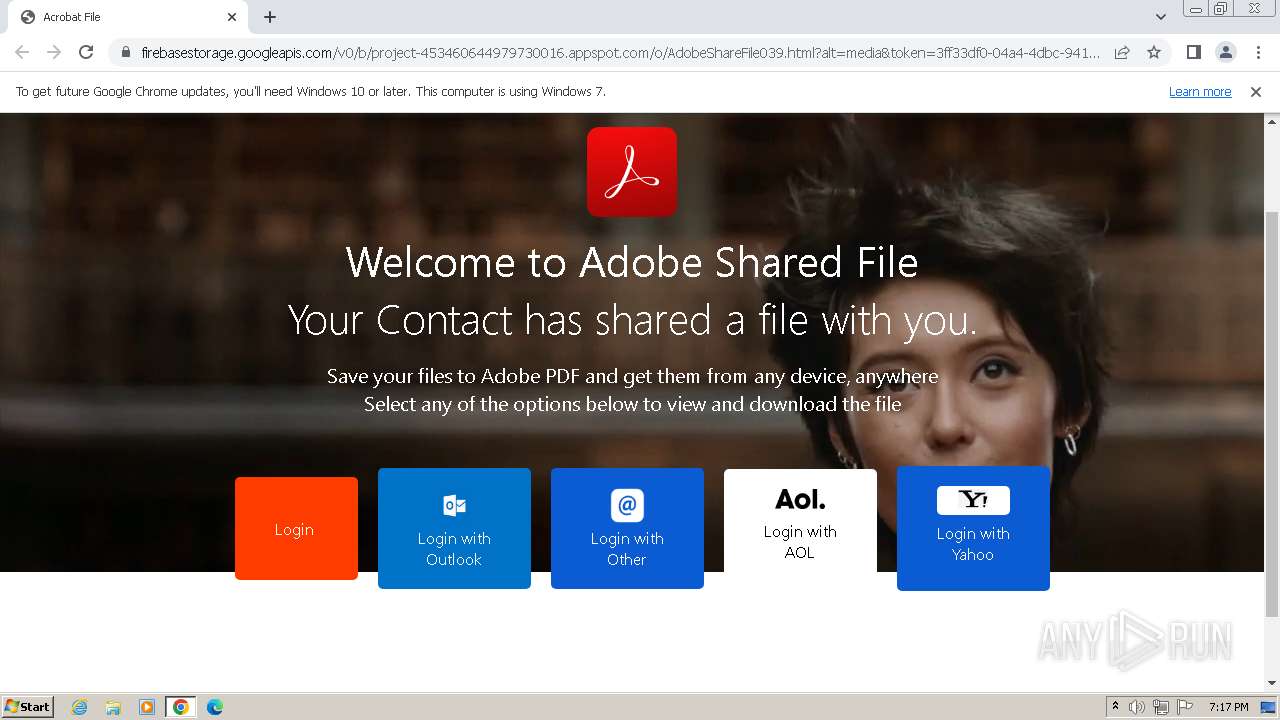Reload the current page
1280x720 pixels.
86,52
